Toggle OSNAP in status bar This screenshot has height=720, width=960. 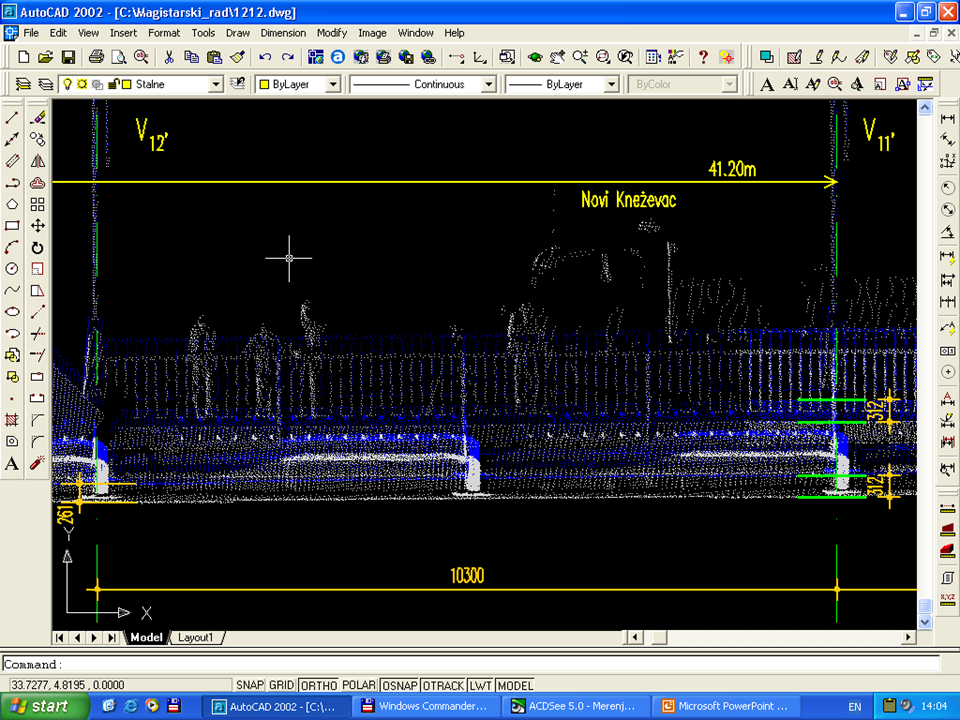398,685
